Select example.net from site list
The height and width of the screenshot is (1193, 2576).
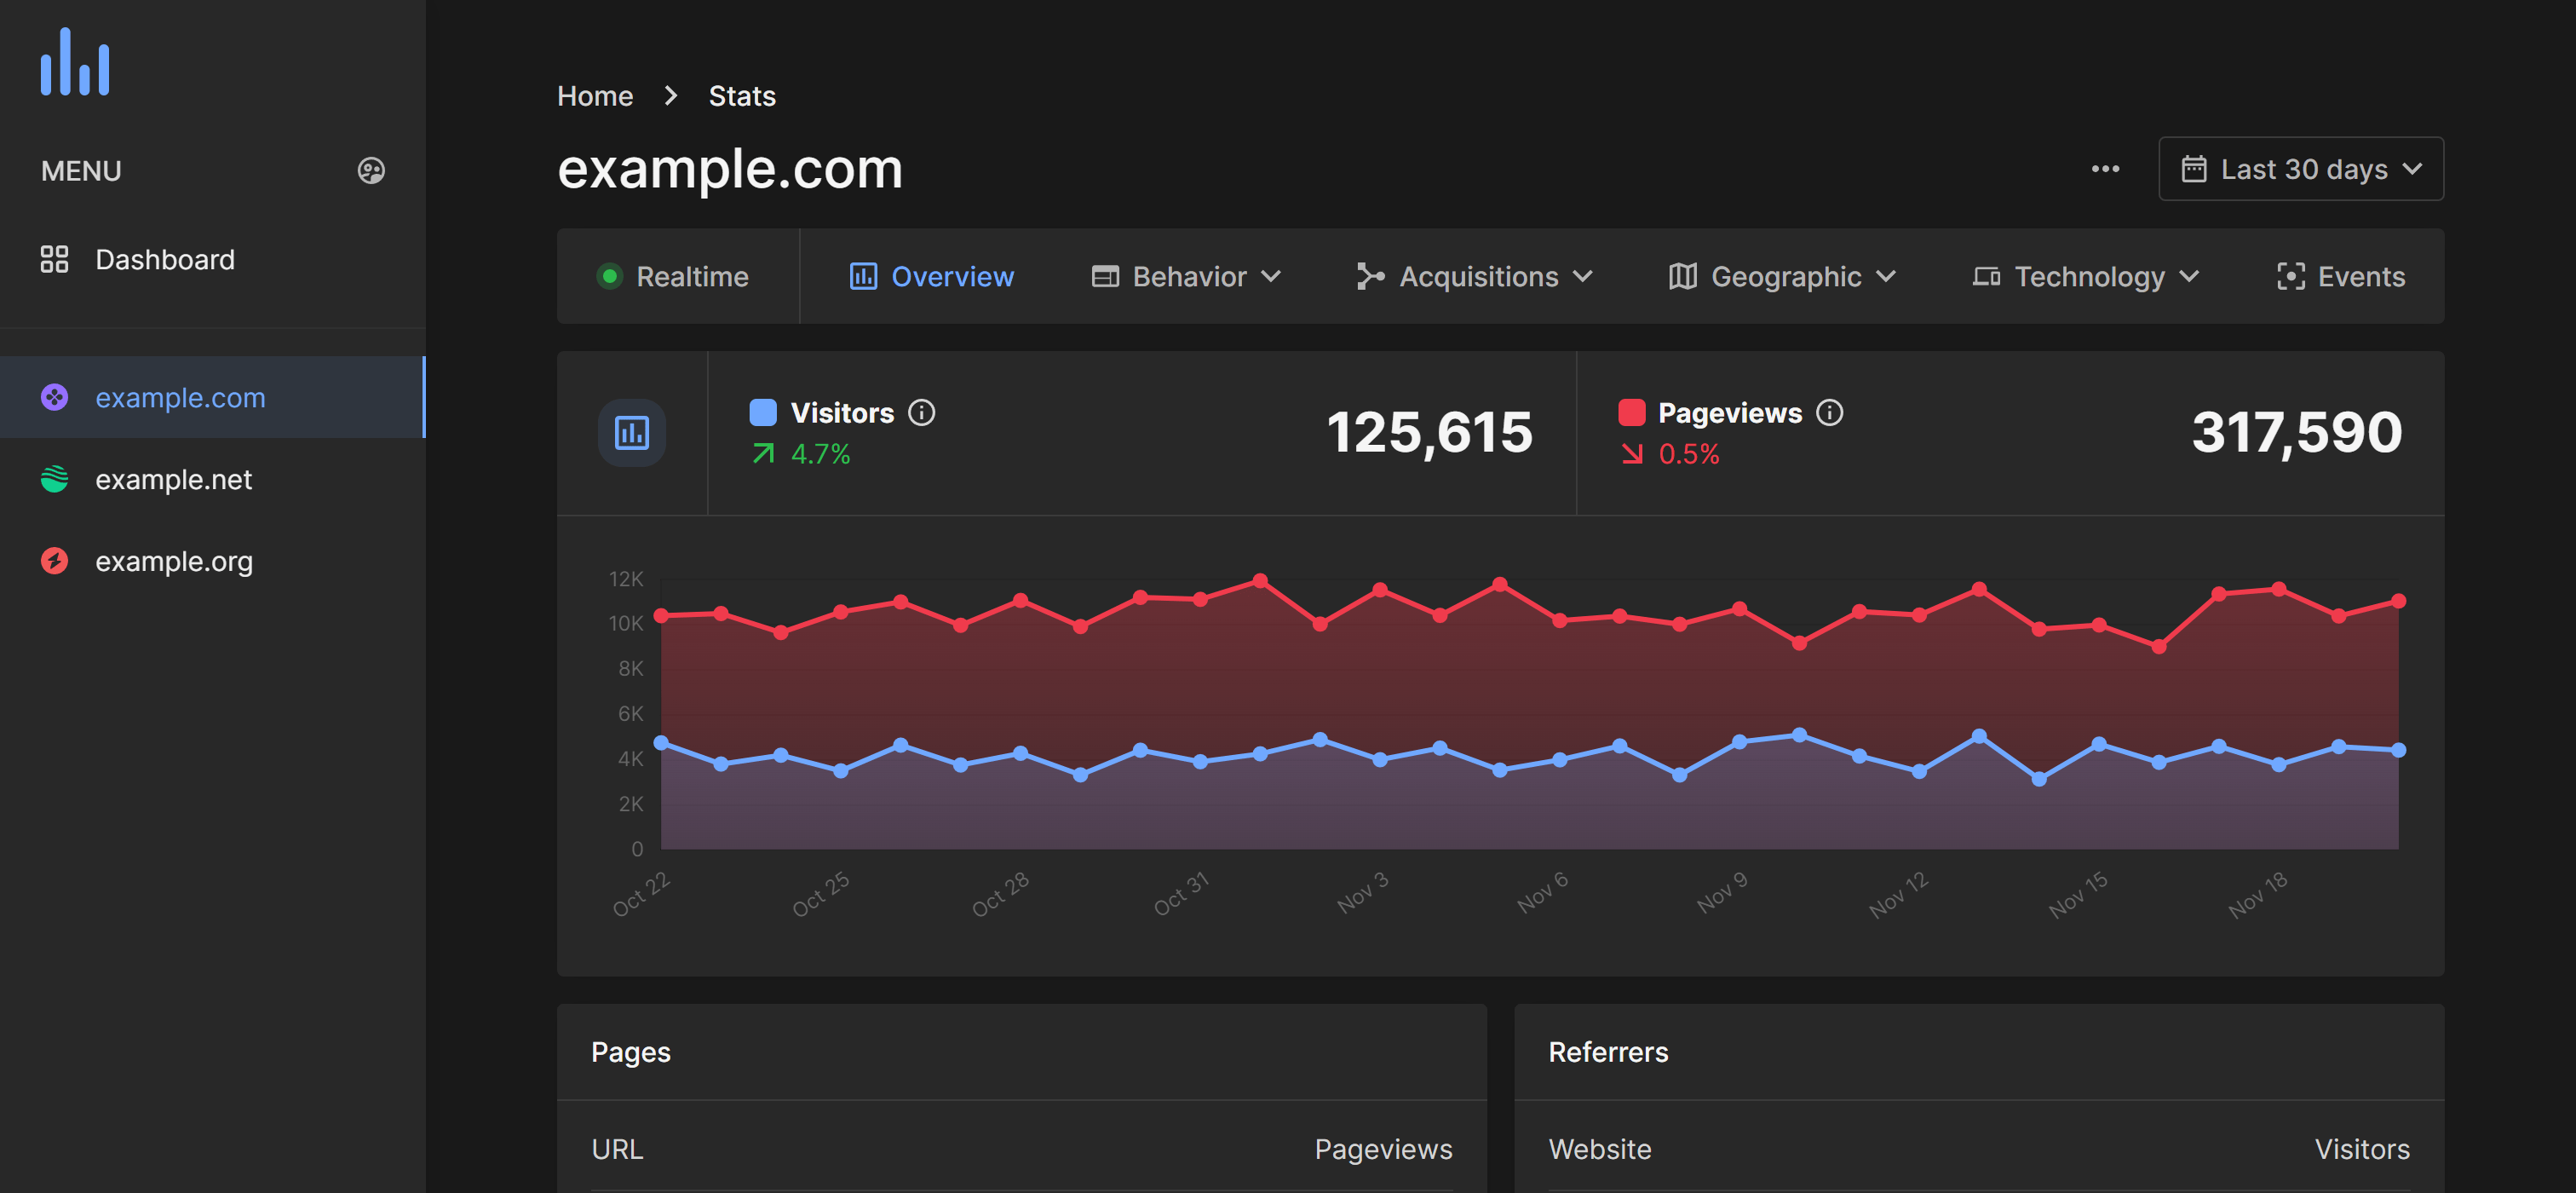174,478
